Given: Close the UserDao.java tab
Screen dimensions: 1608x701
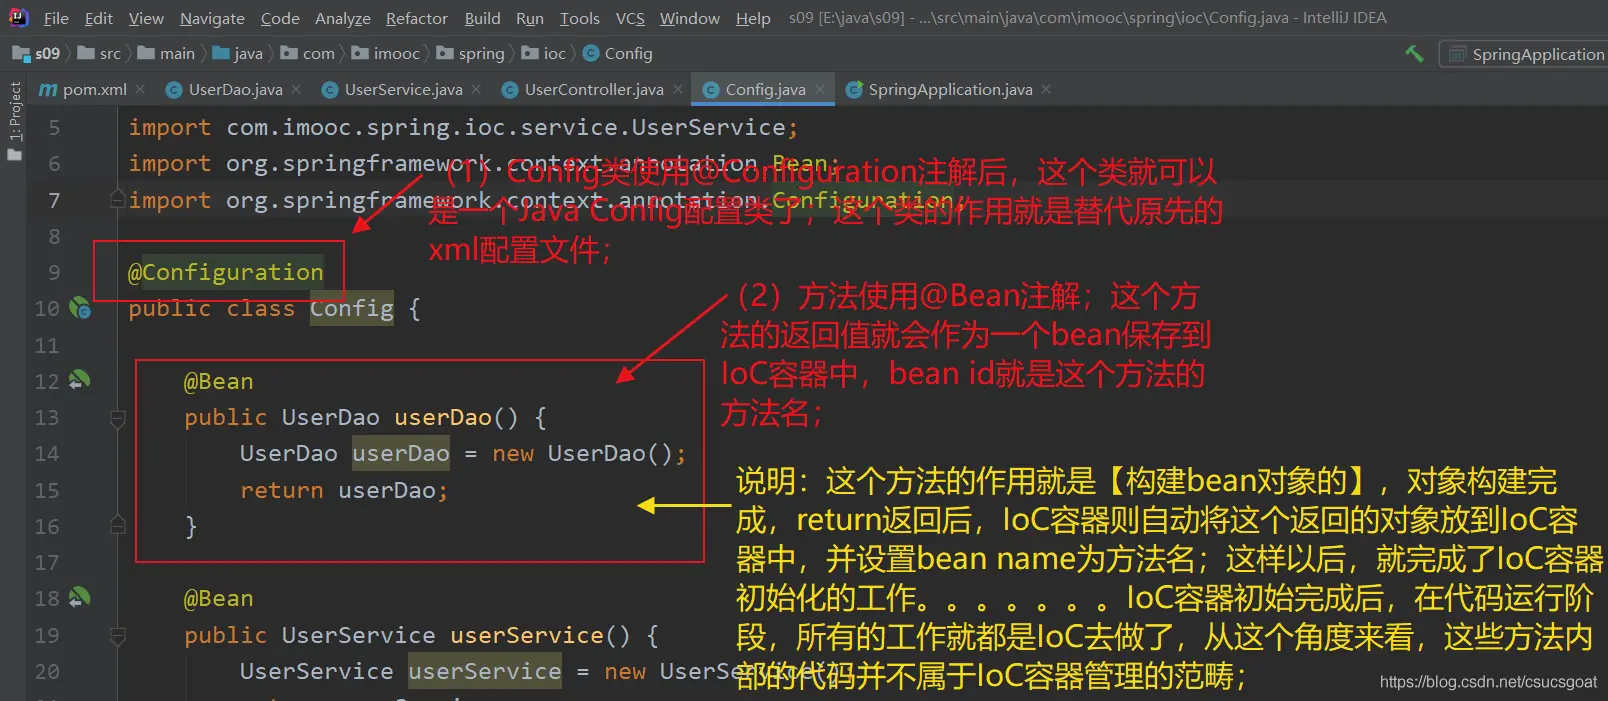Looking at the screenshot, I should click(296, 89).
